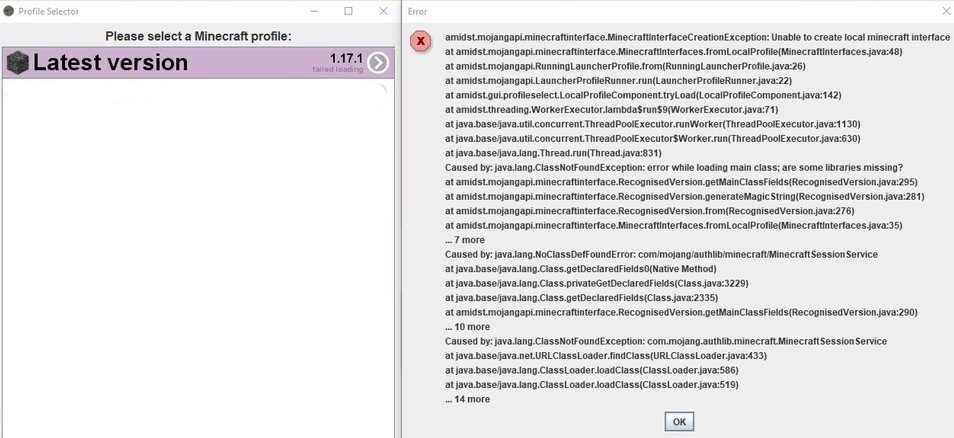Screen dimensions: 954x438
Task: Click the generateMagicString stack line
Action: pos(684,196)
